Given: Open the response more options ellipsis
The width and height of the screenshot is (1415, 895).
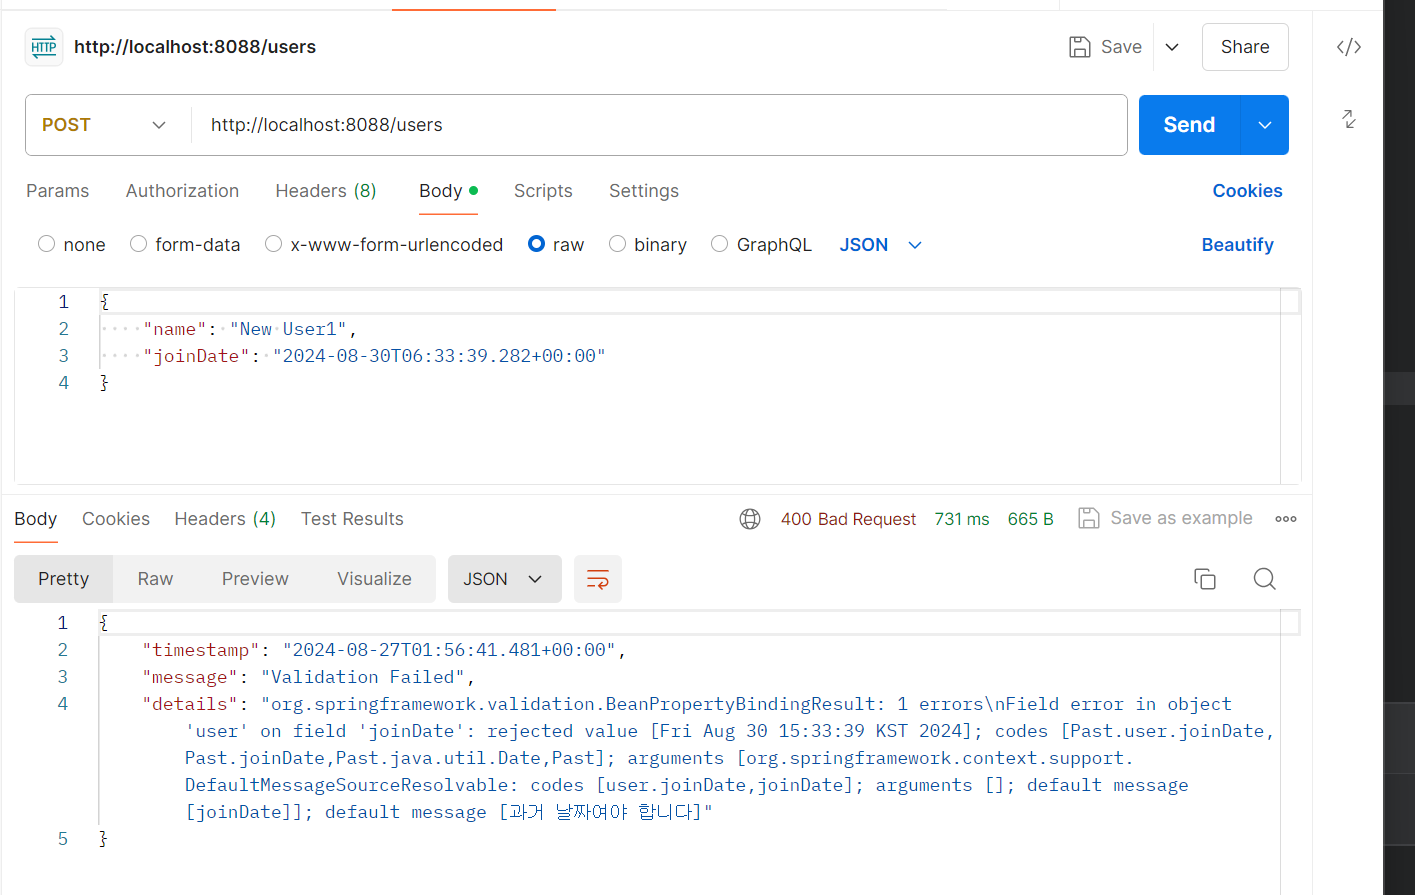Looking at the screenshot, I should [1286, 519].
